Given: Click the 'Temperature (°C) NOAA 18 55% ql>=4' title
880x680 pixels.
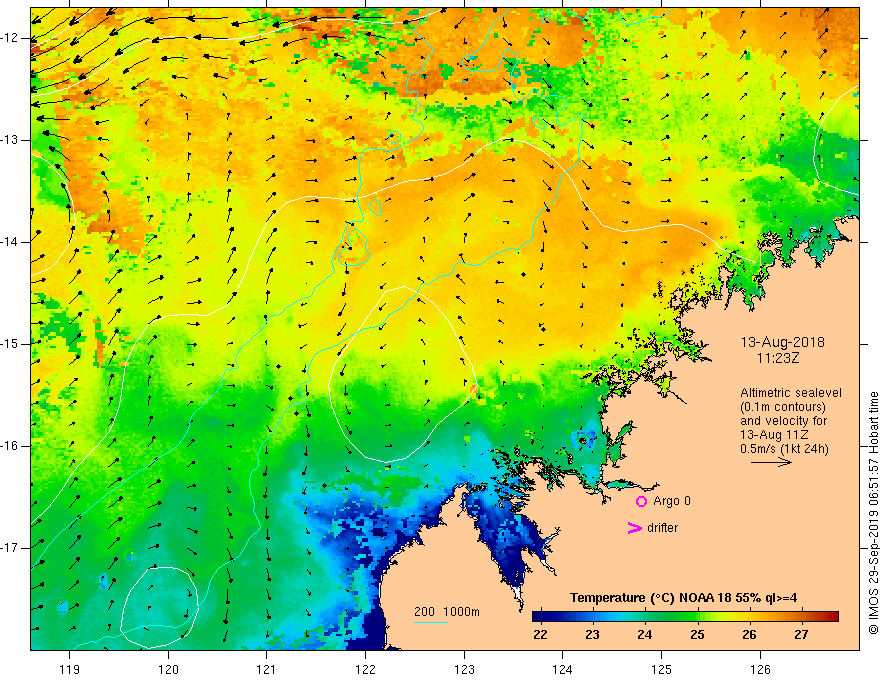Looking at the screenshot, I should [684, 598].
